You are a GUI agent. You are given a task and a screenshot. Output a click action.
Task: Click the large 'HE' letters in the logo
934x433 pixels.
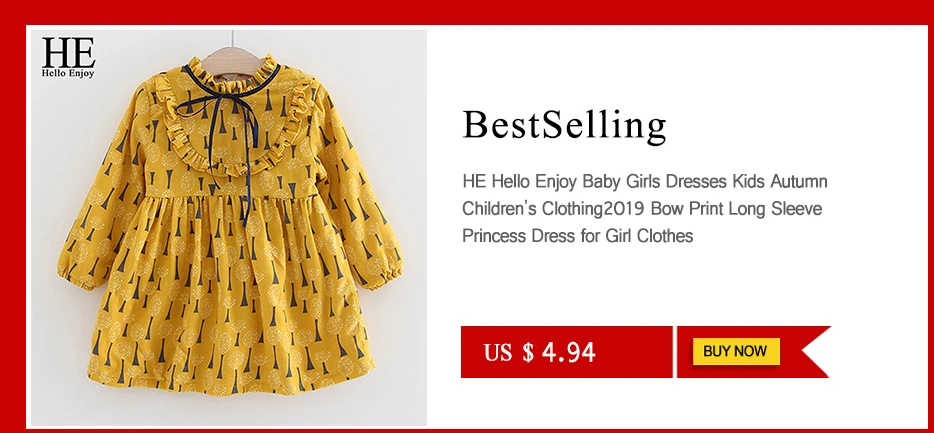(x=68, y=52)
